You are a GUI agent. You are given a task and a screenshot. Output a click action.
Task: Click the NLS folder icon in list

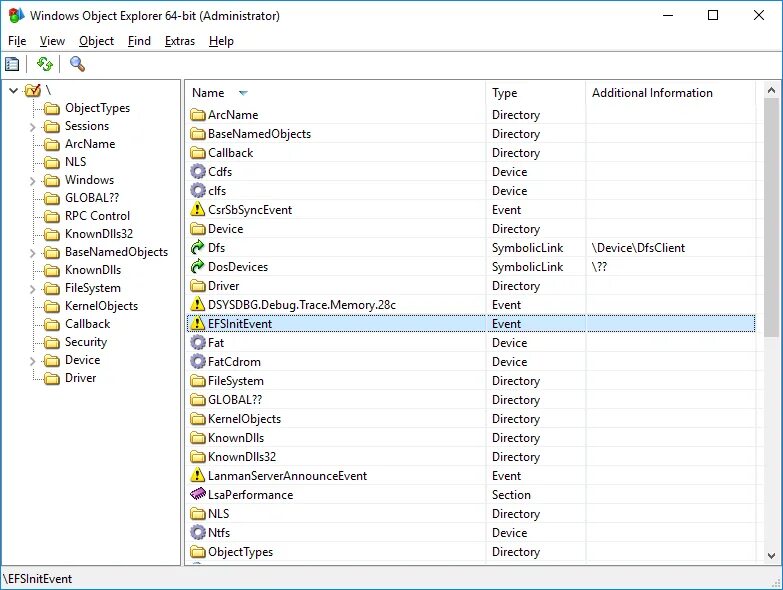point(198,514)
